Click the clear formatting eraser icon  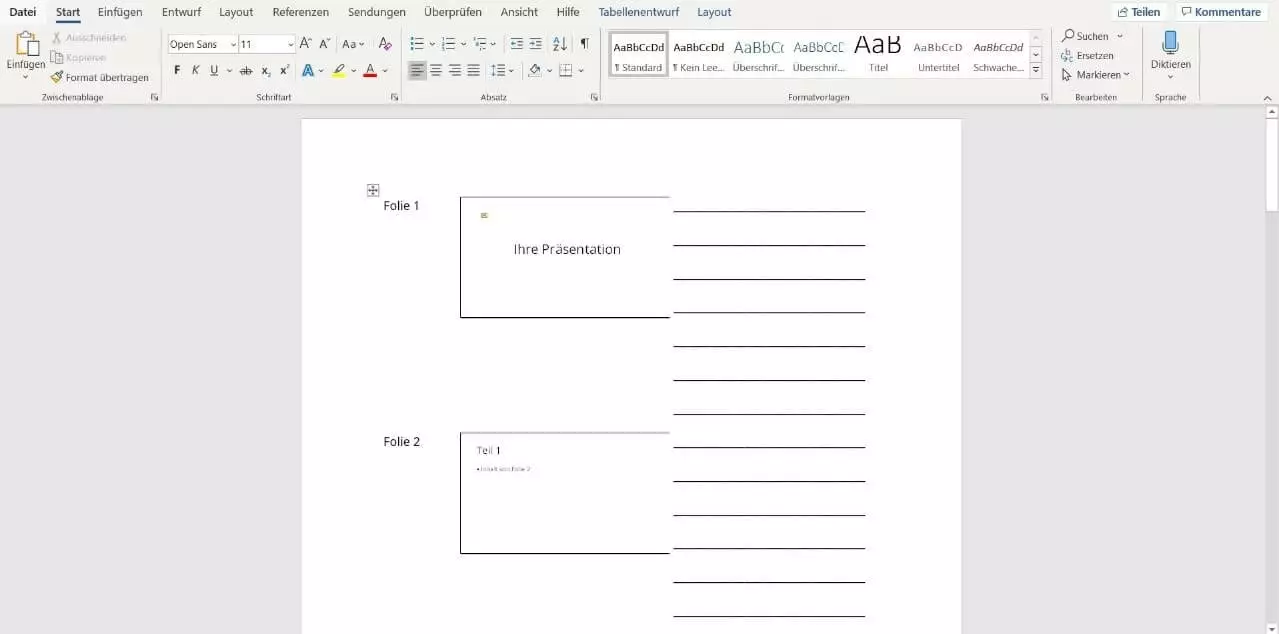click(x=385, y=44)
